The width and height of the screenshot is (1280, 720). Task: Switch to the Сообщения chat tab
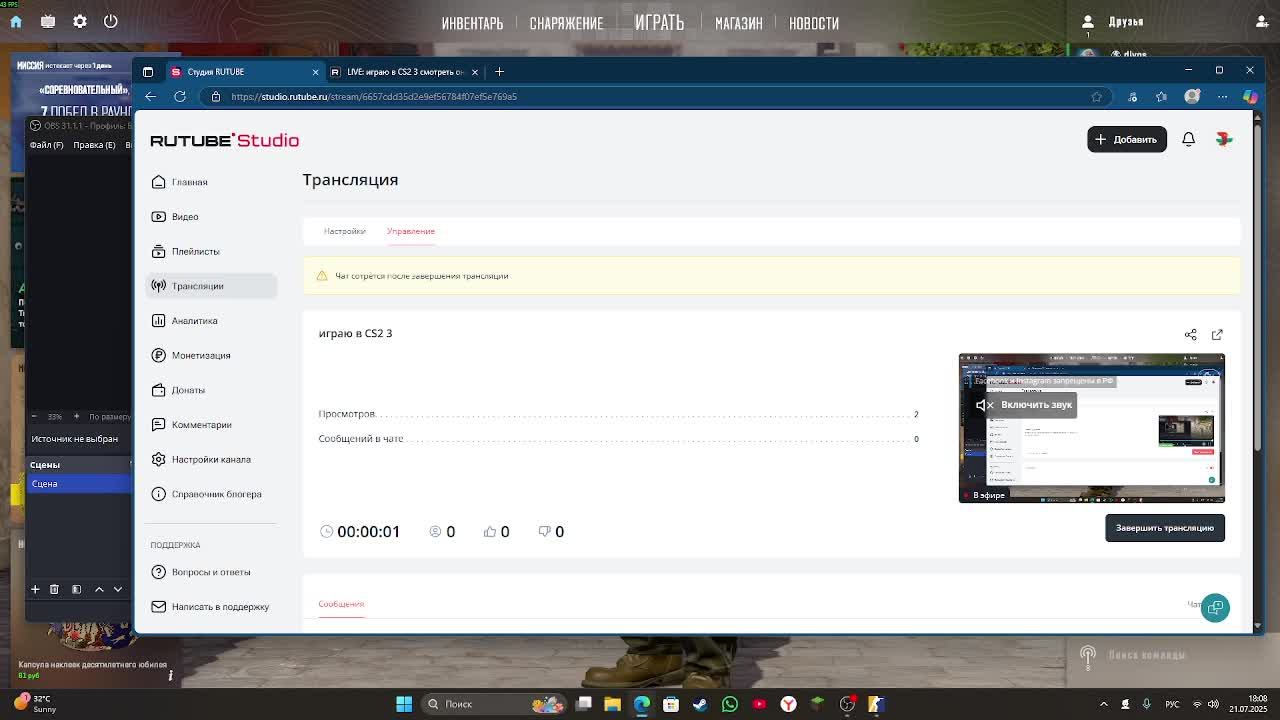click(x=341, y=604)
